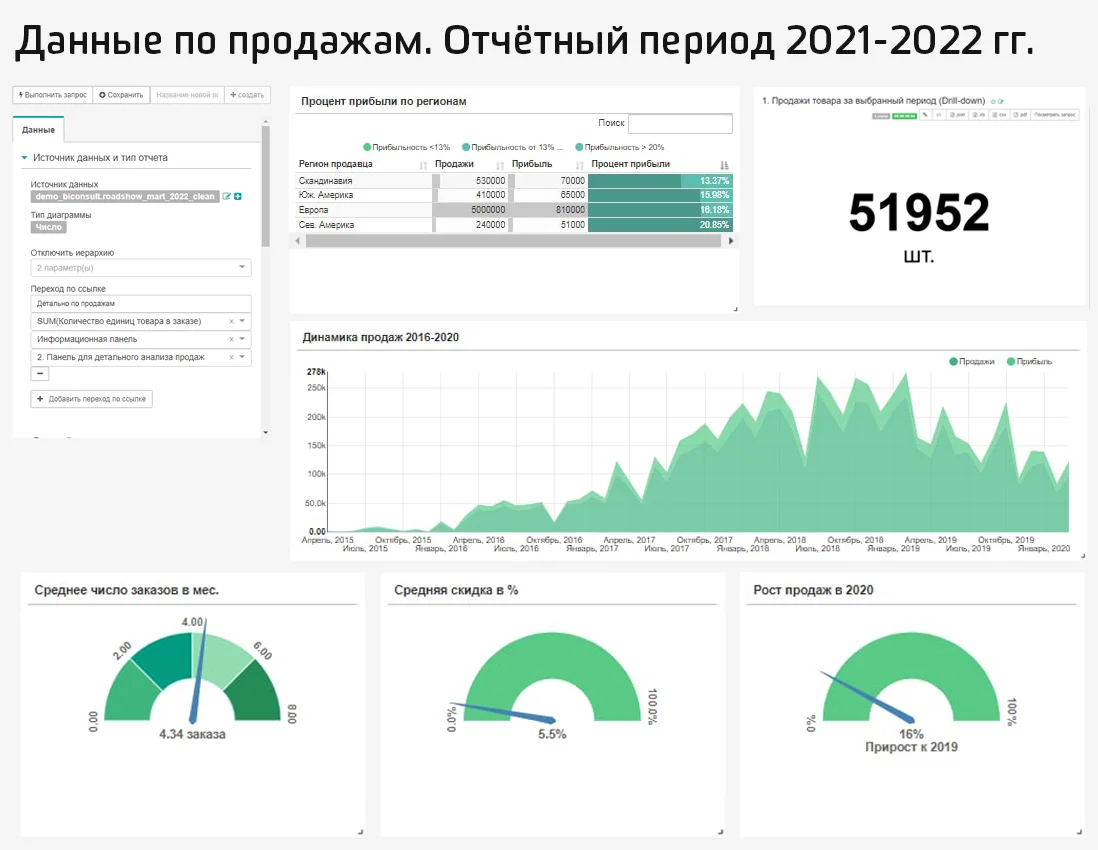Click Добавить переход по ссылке
This screenshot has height=850, width=1098.
point(92,399)
